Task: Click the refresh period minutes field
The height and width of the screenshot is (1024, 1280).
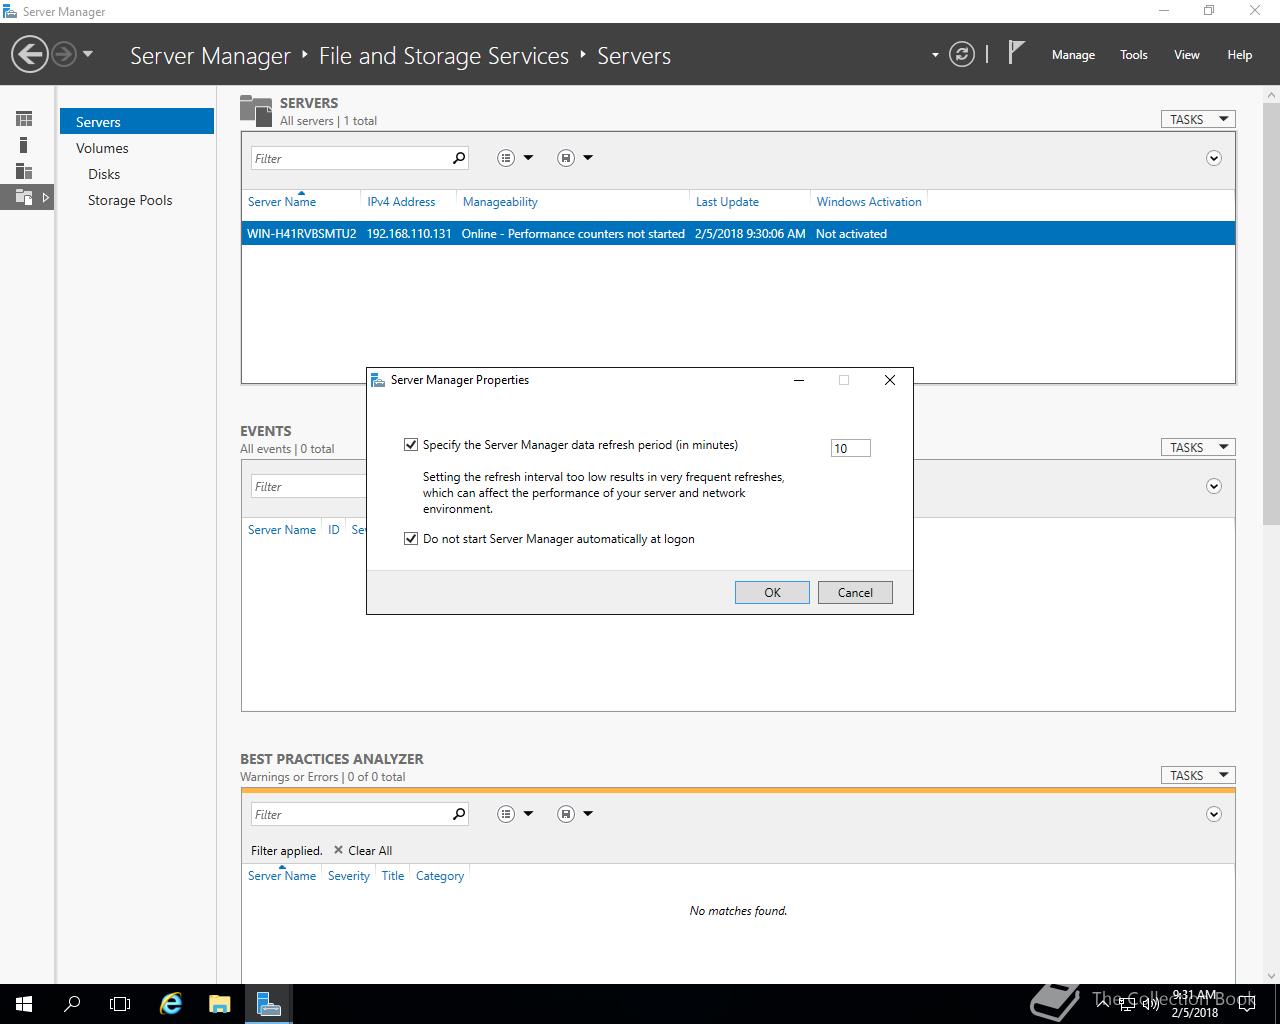Action: click(x=850, y=448)
